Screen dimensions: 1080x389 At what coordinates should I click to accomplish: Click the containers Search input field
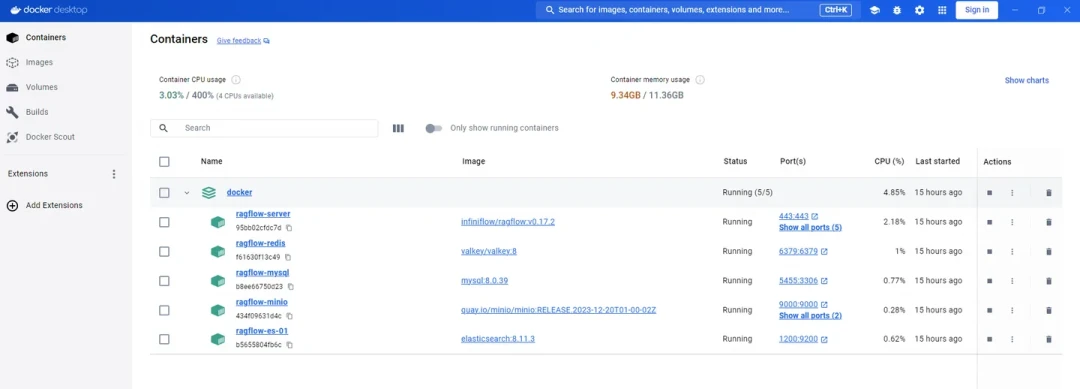pos(264,128)
